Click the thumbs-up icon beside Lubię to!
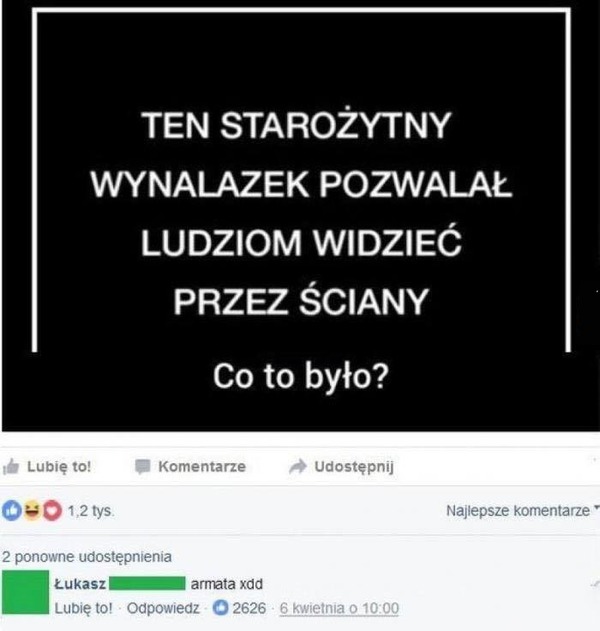Image resolution: width=600 pixels, height=631 pixels. (11, 466)
